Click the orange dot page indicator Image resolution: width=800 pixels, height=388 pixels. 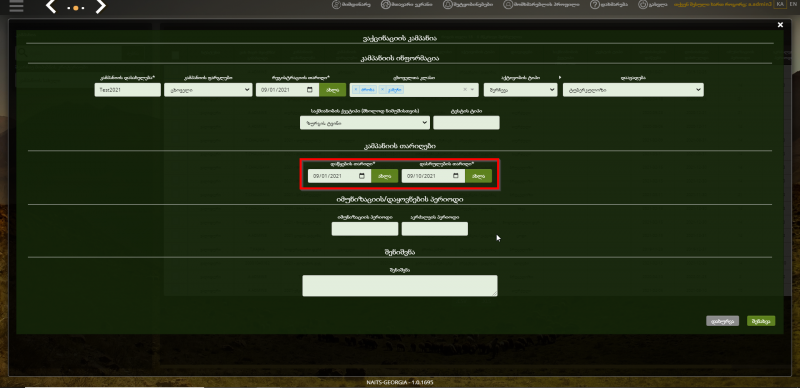(x=76, y=8)
